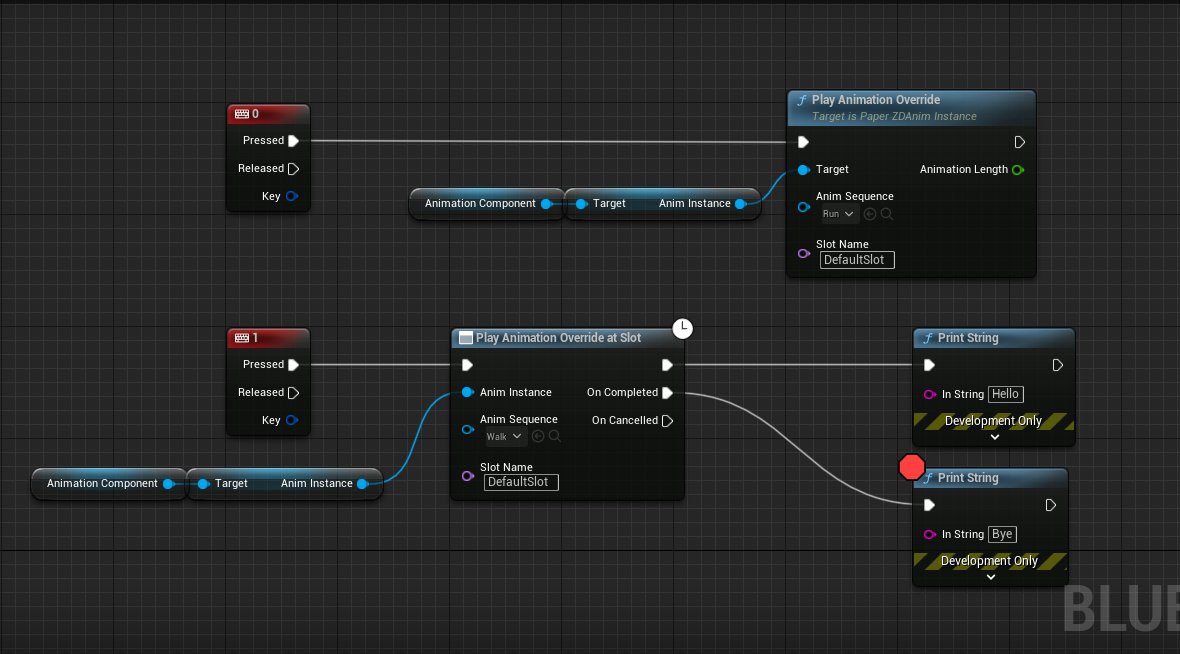
Task: Click the Target to Anim Instance conversion node
Action: point(662,203)
